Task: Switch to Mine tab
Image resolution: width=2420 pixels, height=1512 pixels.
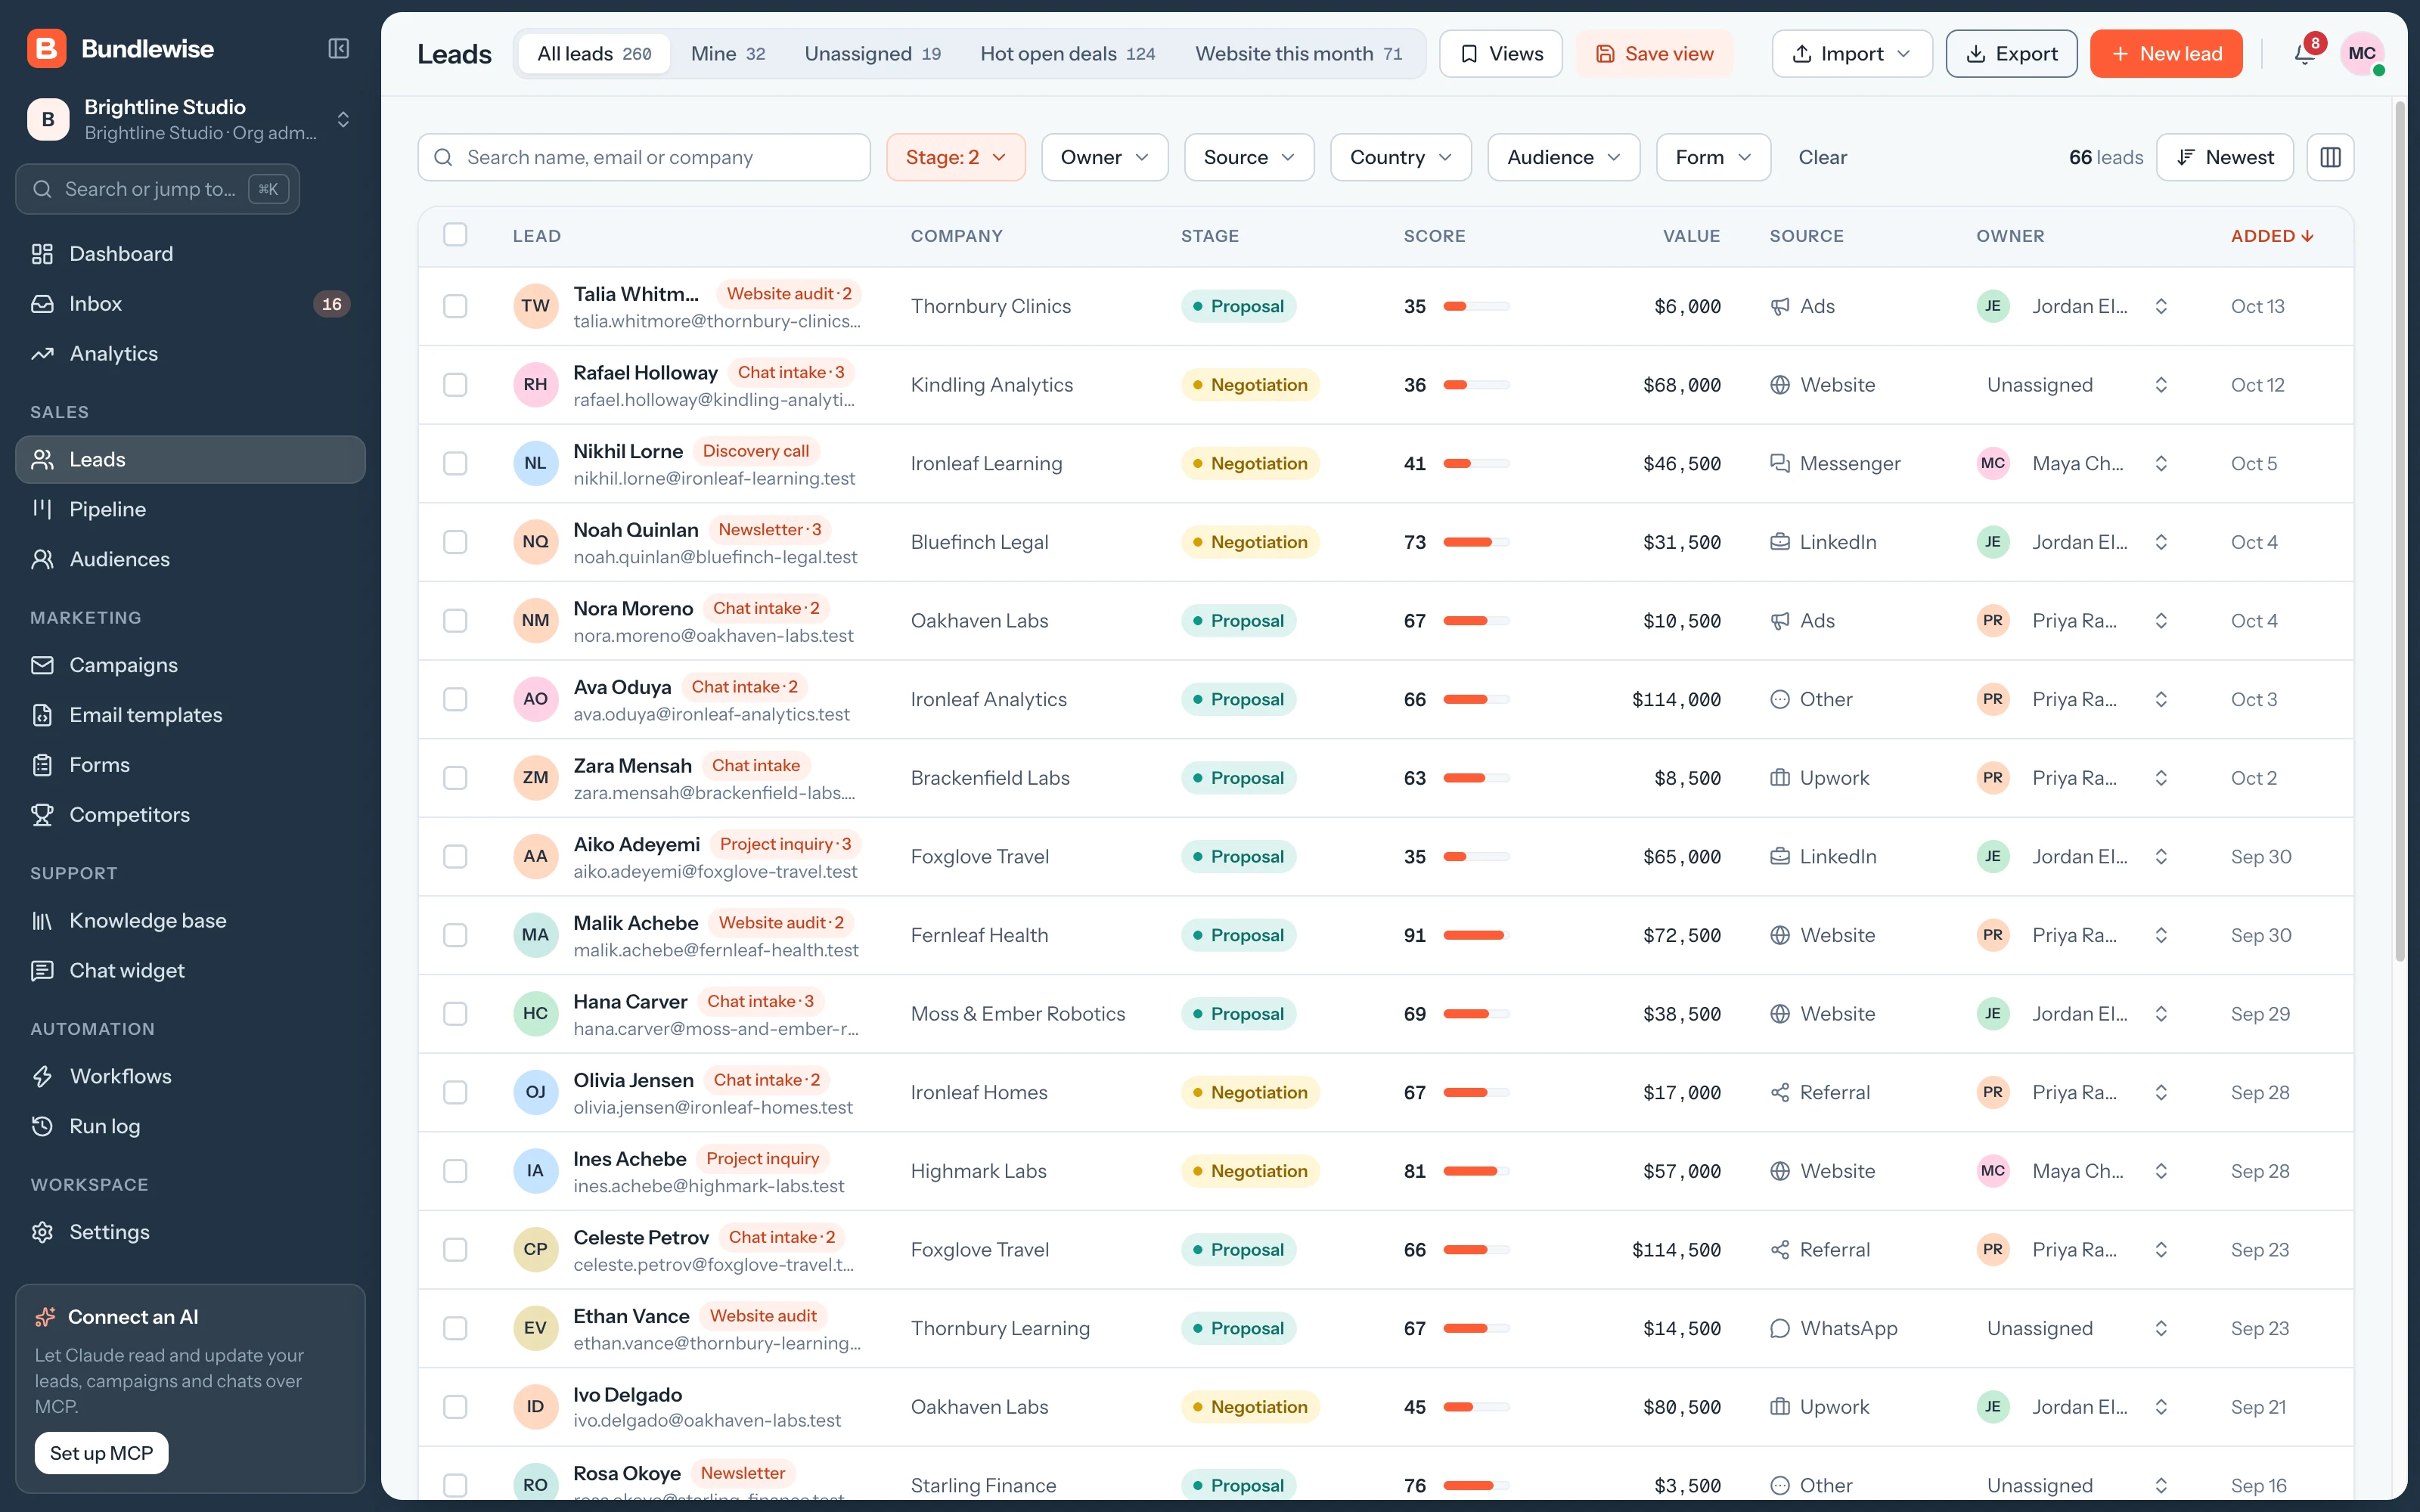Action: click(728, 54)
